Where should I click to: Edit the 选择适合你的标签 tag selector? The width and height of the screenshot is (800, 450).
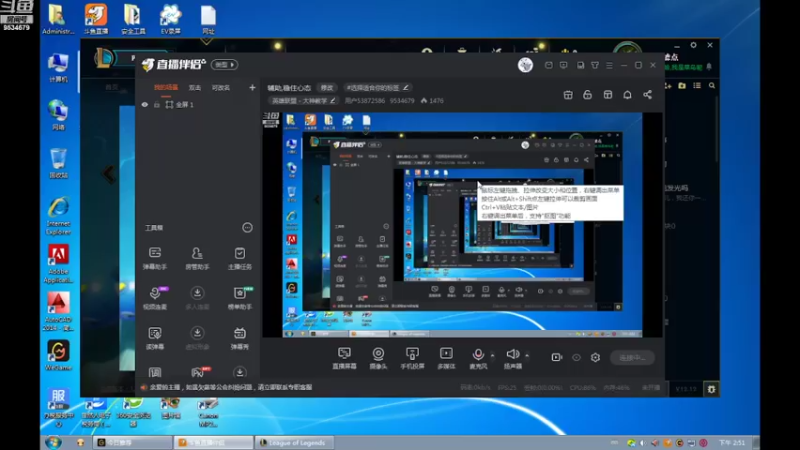(378, 88)
